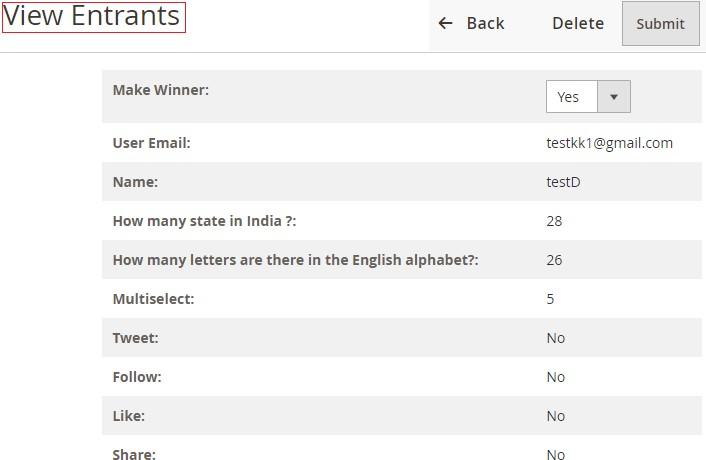The width and height of the screenshot is (706, 460).
Task: Click the Delete button
Action: (578, 23)
